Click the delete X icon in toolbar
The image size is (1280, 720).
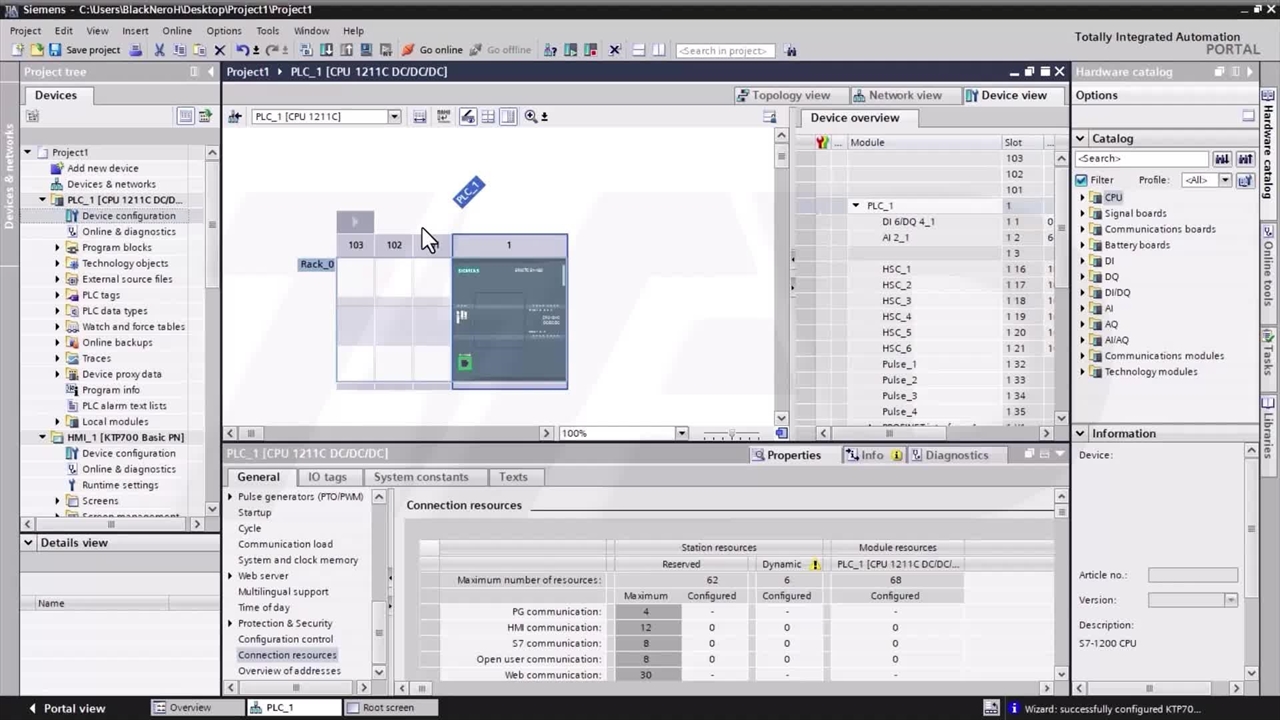click(220, 50)
